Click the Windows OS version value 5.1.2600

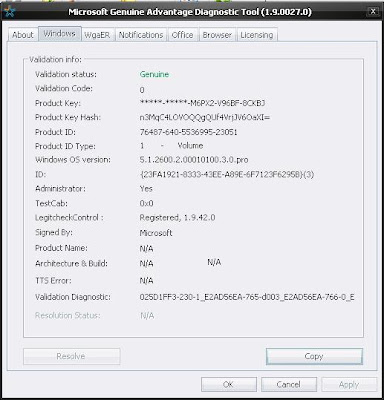[x=194, y=160]
